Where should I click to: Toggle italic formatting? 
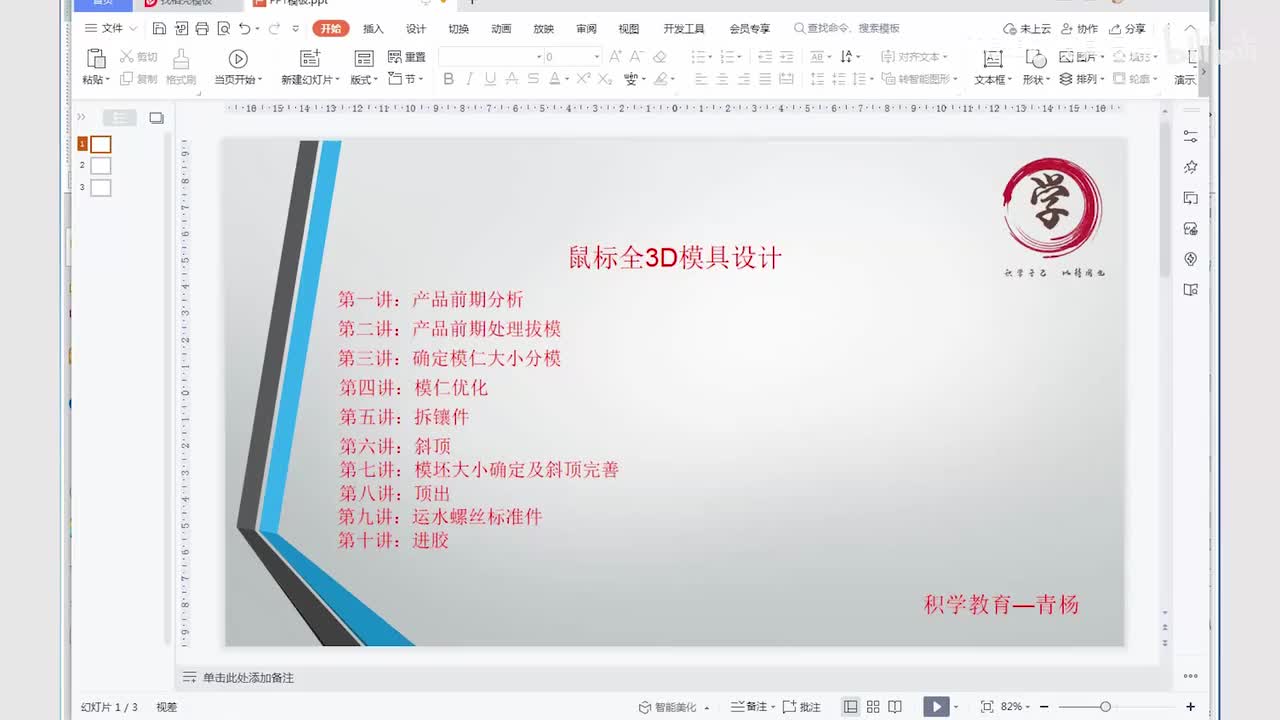[469, 79]
